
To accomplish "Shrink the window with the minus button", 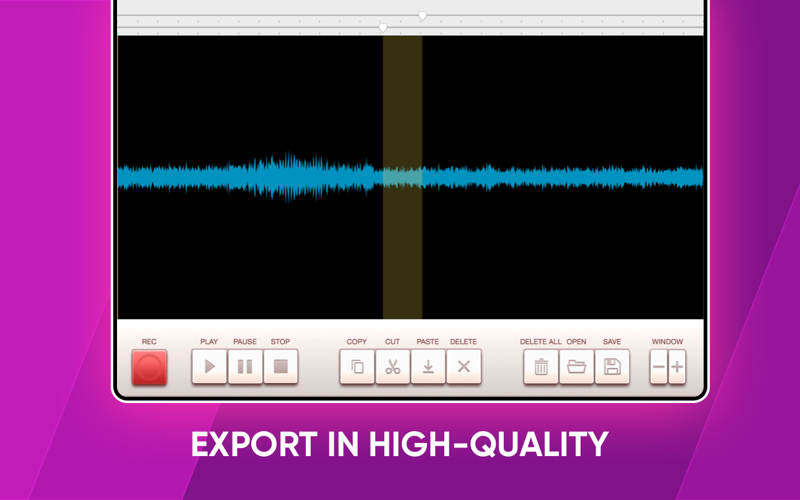I will (659, 366).
